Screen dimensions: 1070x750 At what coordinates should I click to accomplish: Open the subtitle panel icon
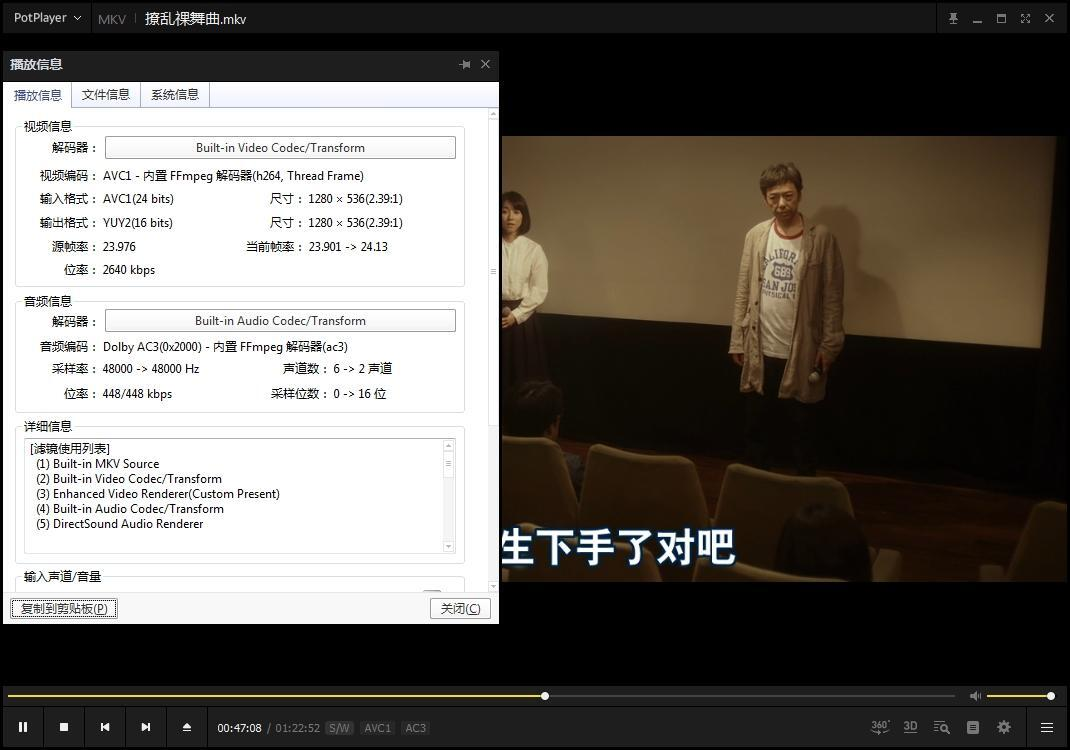(x=972, y=727)
